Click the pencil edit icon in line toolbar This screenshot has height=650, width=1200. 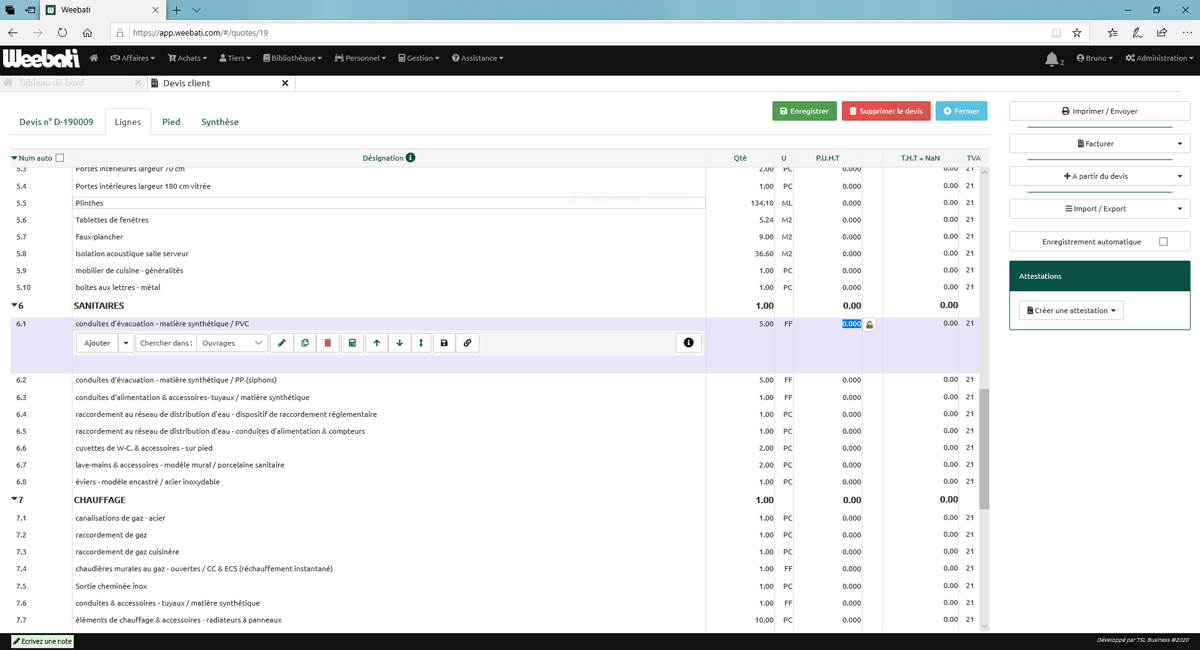282,343
